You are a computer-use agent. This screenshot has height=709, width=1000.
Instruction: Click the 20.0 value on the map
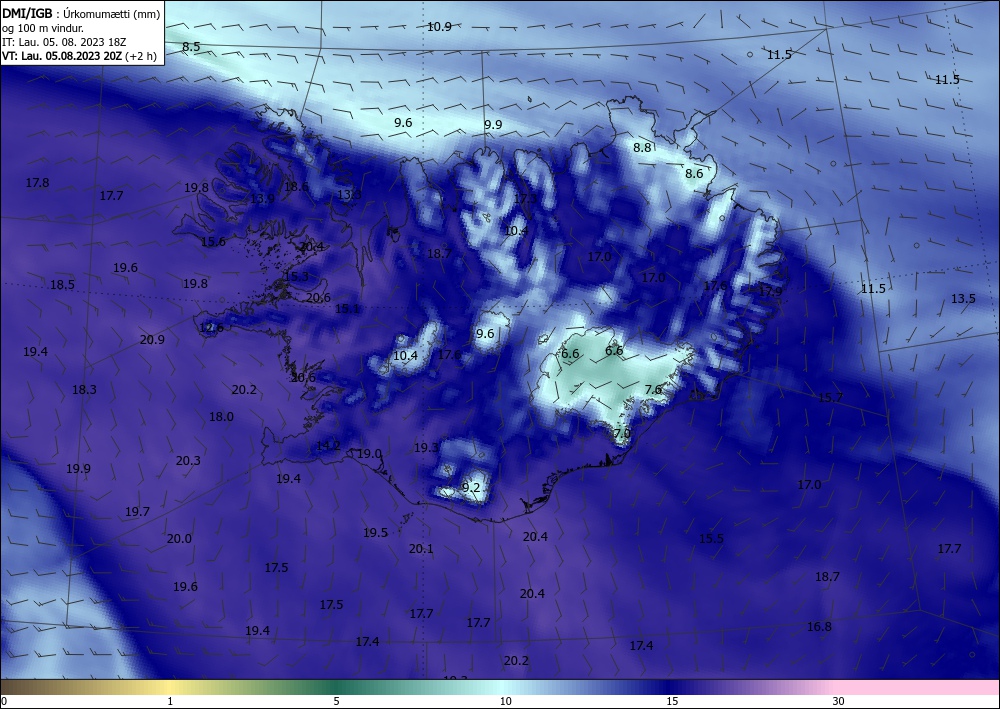pos(179,539)
